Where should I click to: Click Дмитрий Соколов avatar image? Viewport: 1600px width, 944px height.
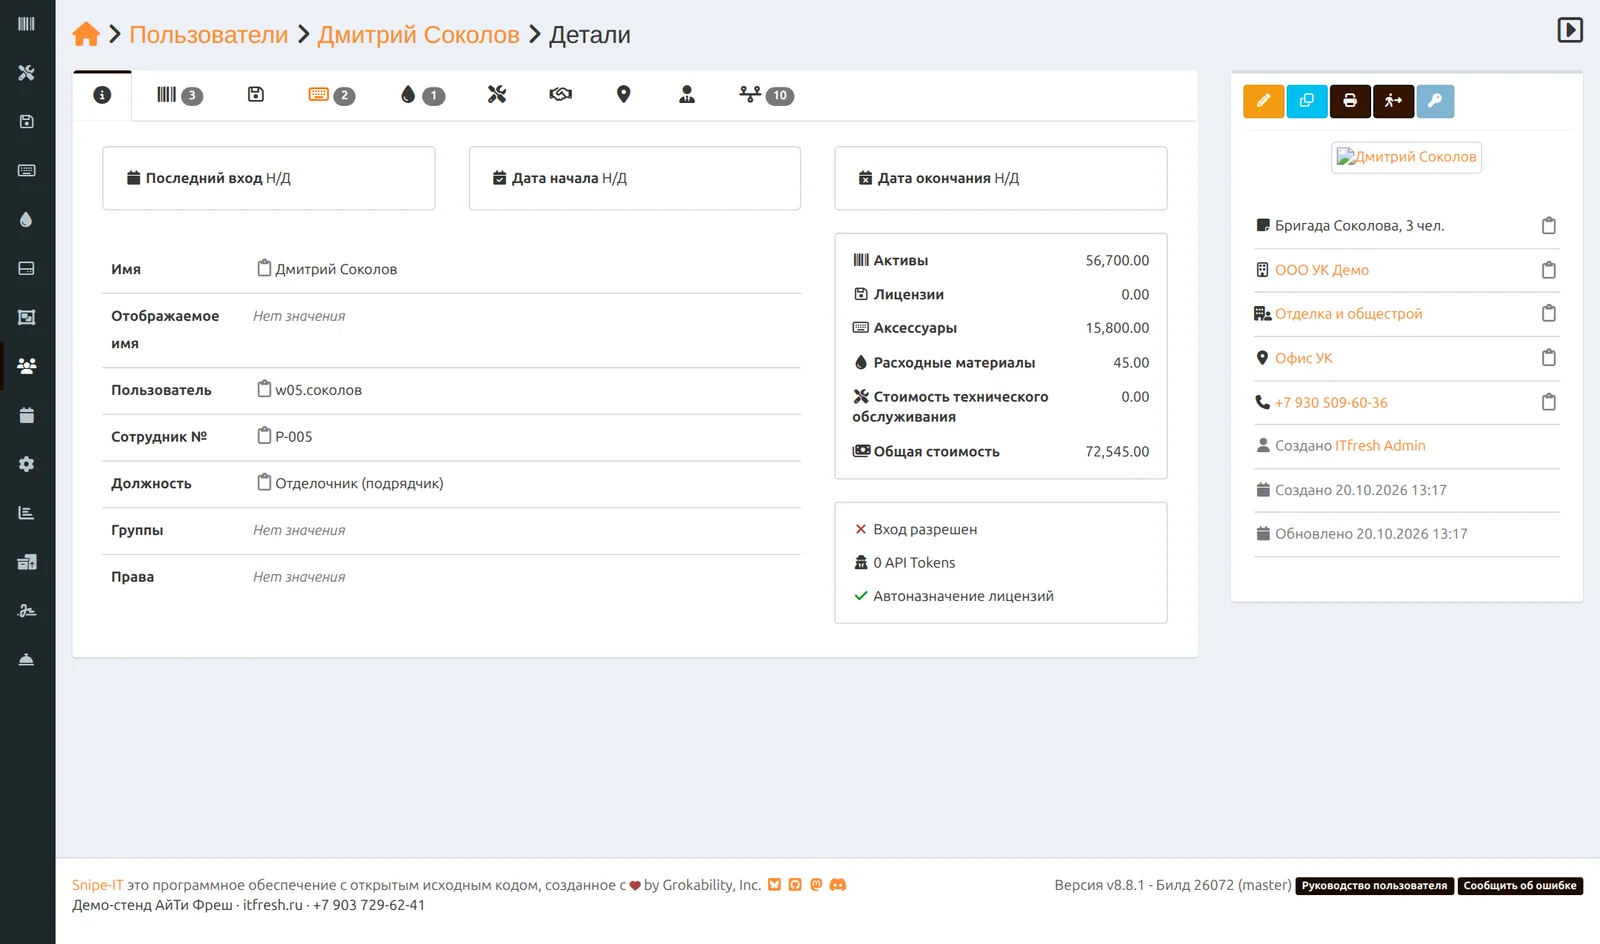(x=1407, y=157)
